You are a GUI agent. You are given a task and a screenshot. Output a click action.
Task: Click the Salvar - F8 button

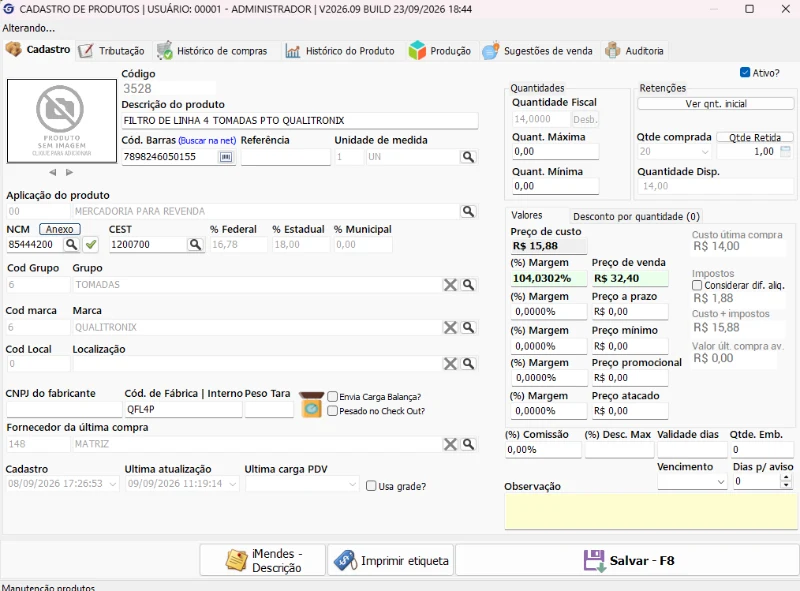[627, 560]
